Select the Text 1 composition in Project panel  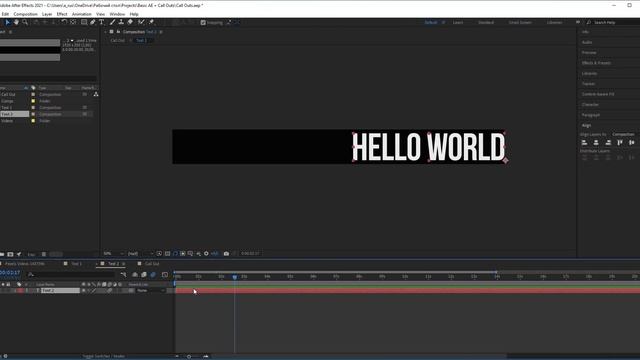(6, 108)
